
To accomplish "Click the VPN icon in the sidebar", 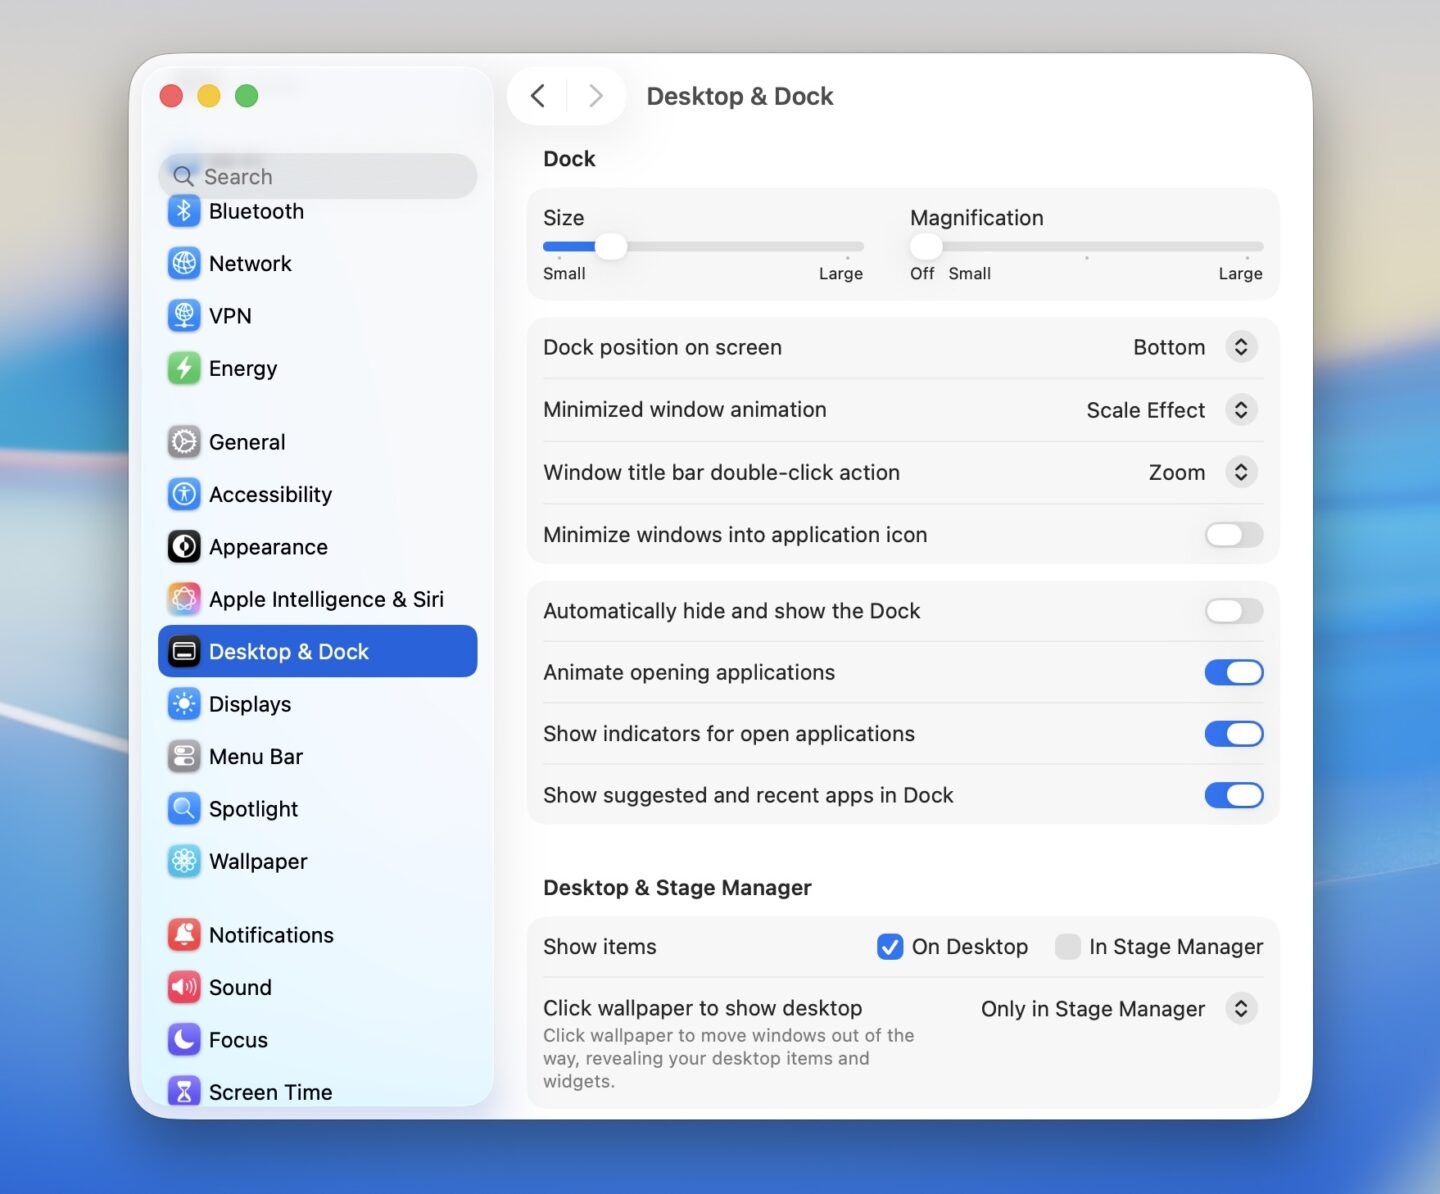I will (x=184, y=315).
